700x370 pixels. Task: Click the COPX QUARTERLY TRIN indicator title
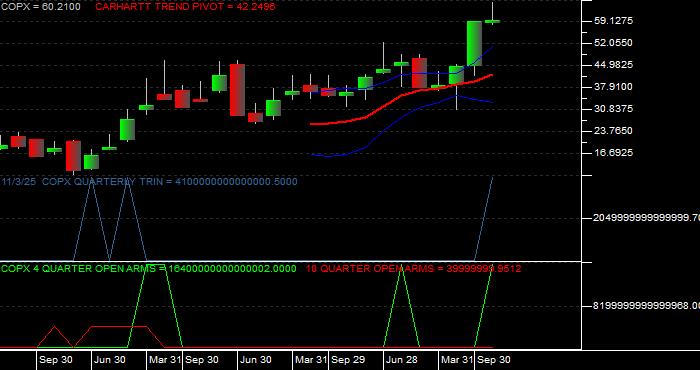[x=150, y=182]
